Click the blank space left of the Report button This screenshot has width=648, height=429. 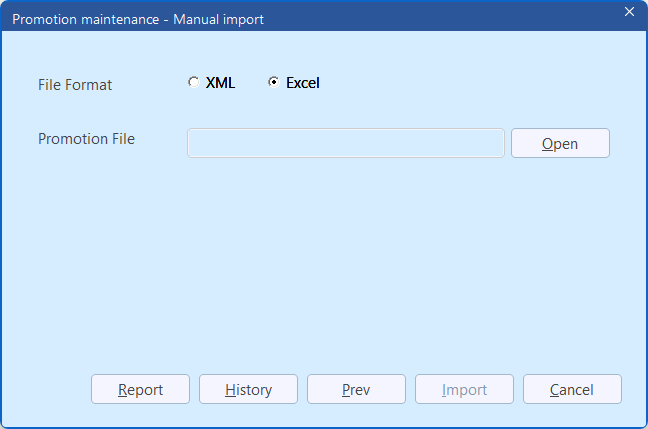coord(50,390)
